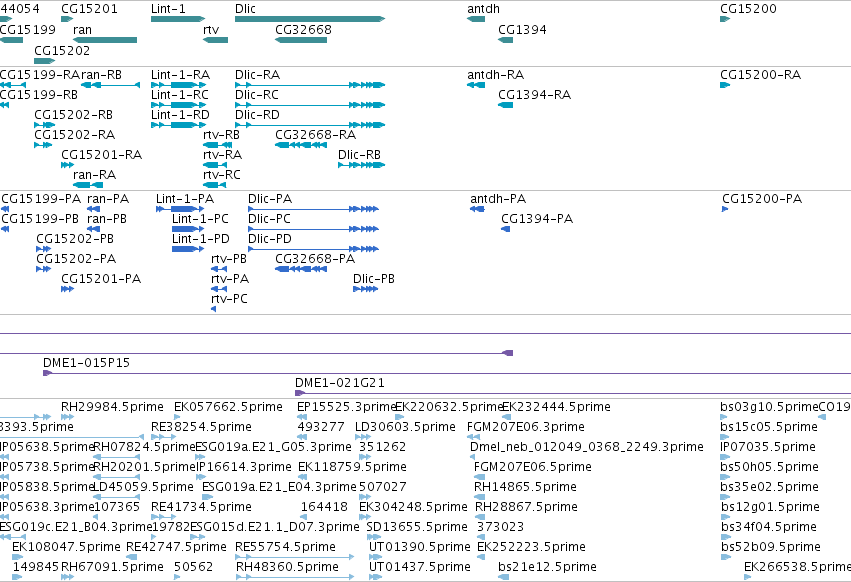The width and height of the screenshot is (851, 582).
Task: Select EST EK057662.5prime
Action: coord(177,417)
